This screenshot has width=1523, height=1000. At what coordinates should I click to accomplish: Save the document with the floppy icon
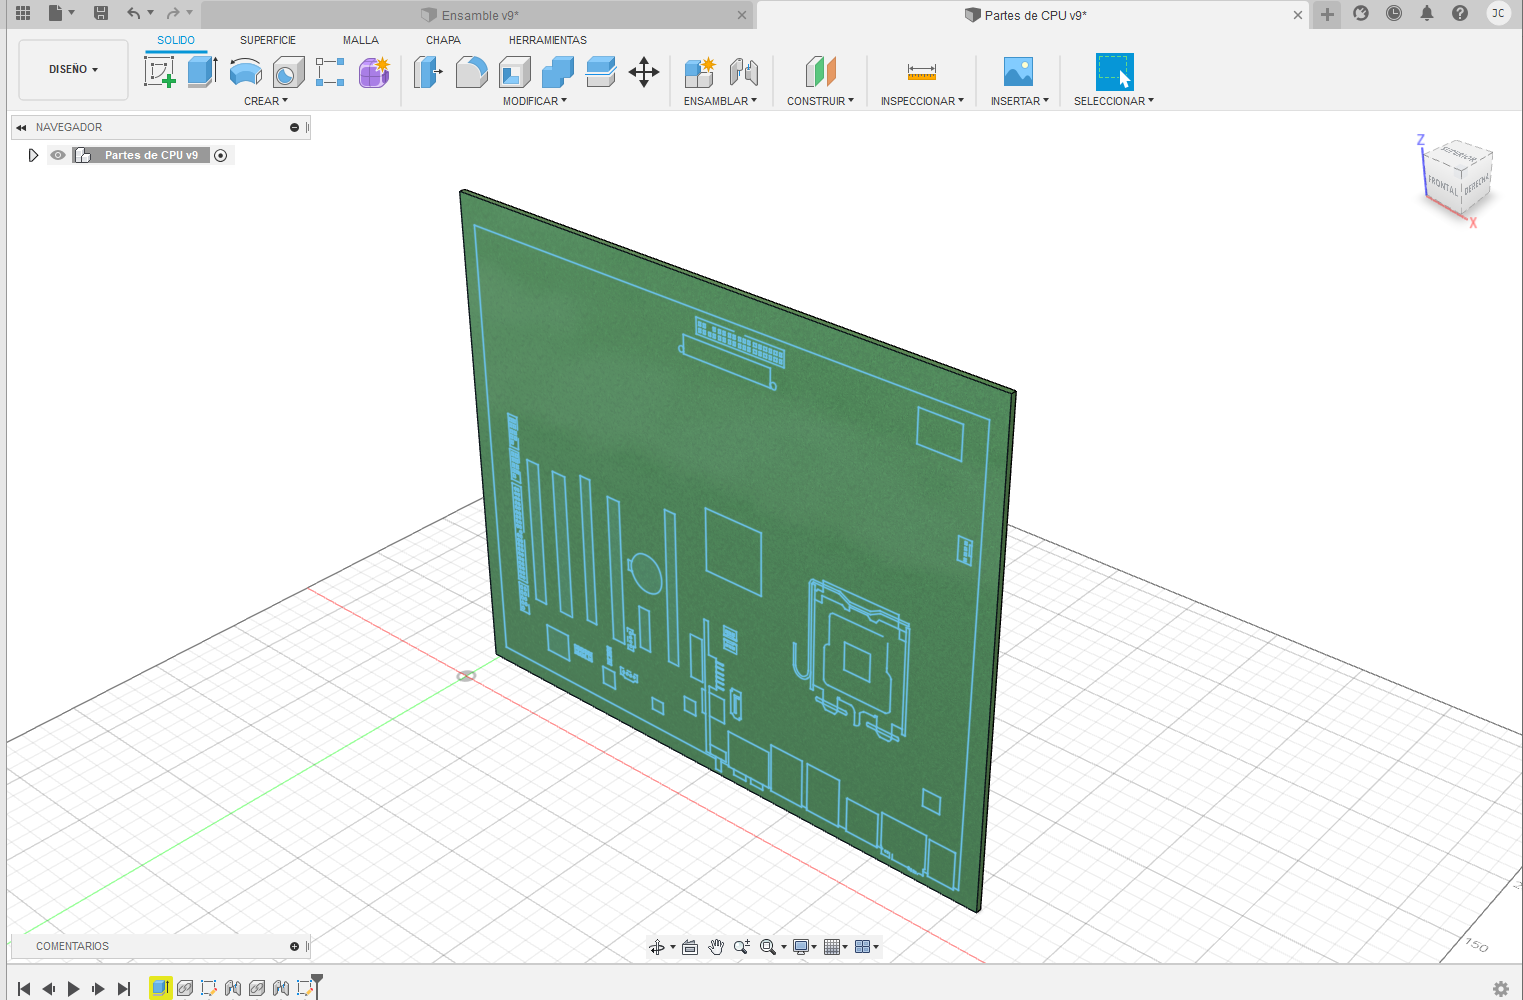[101, 13]
